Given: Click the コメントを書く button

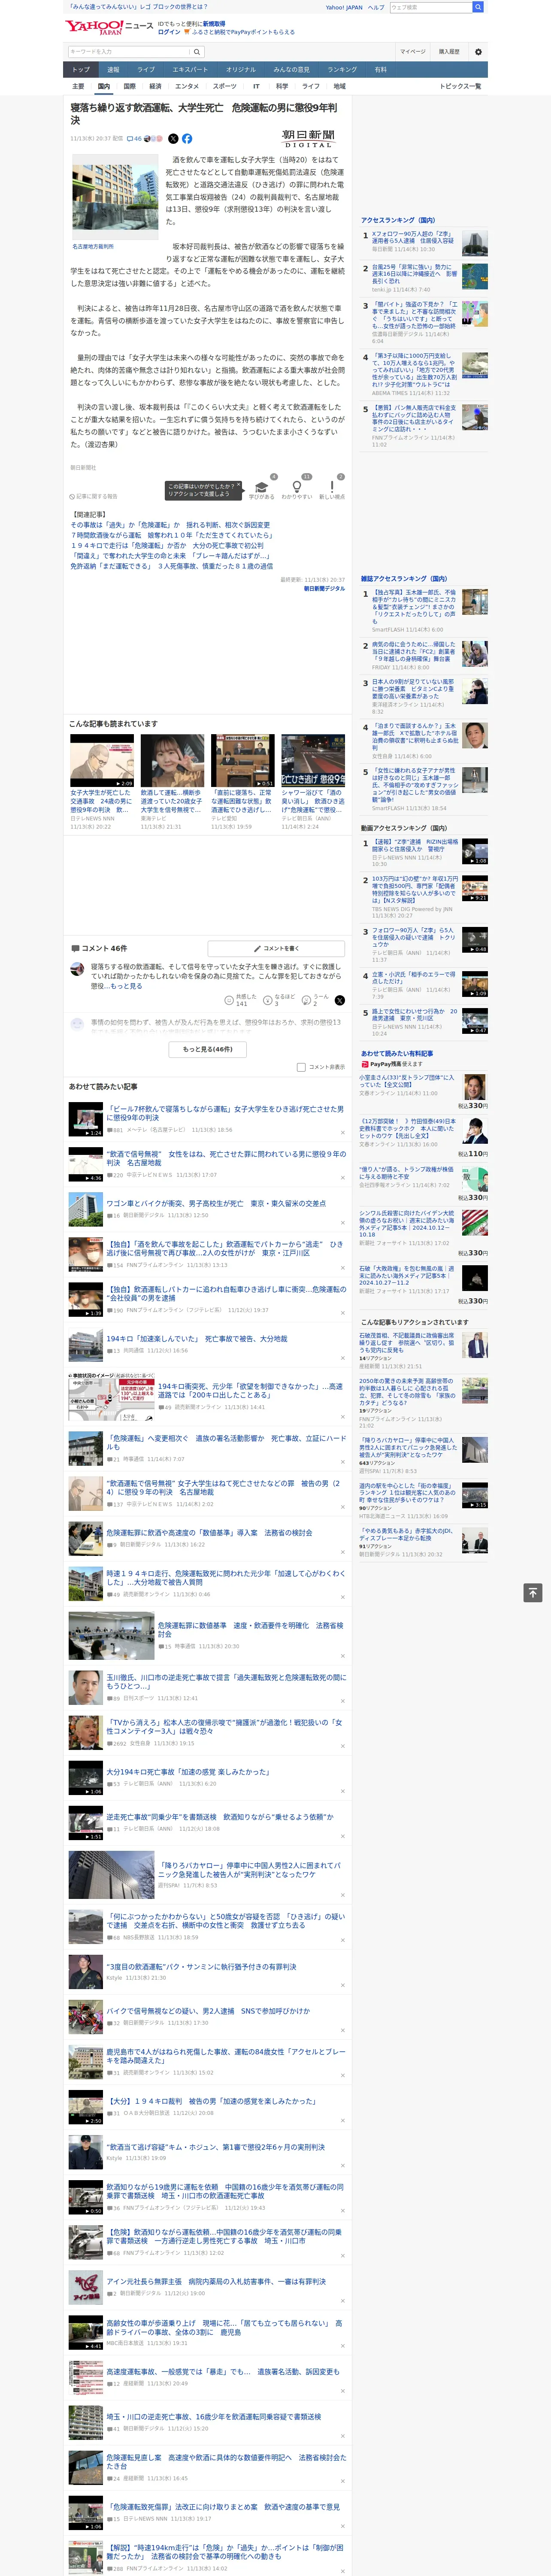Looking at the screenshot, I should [x=277, y=948].
